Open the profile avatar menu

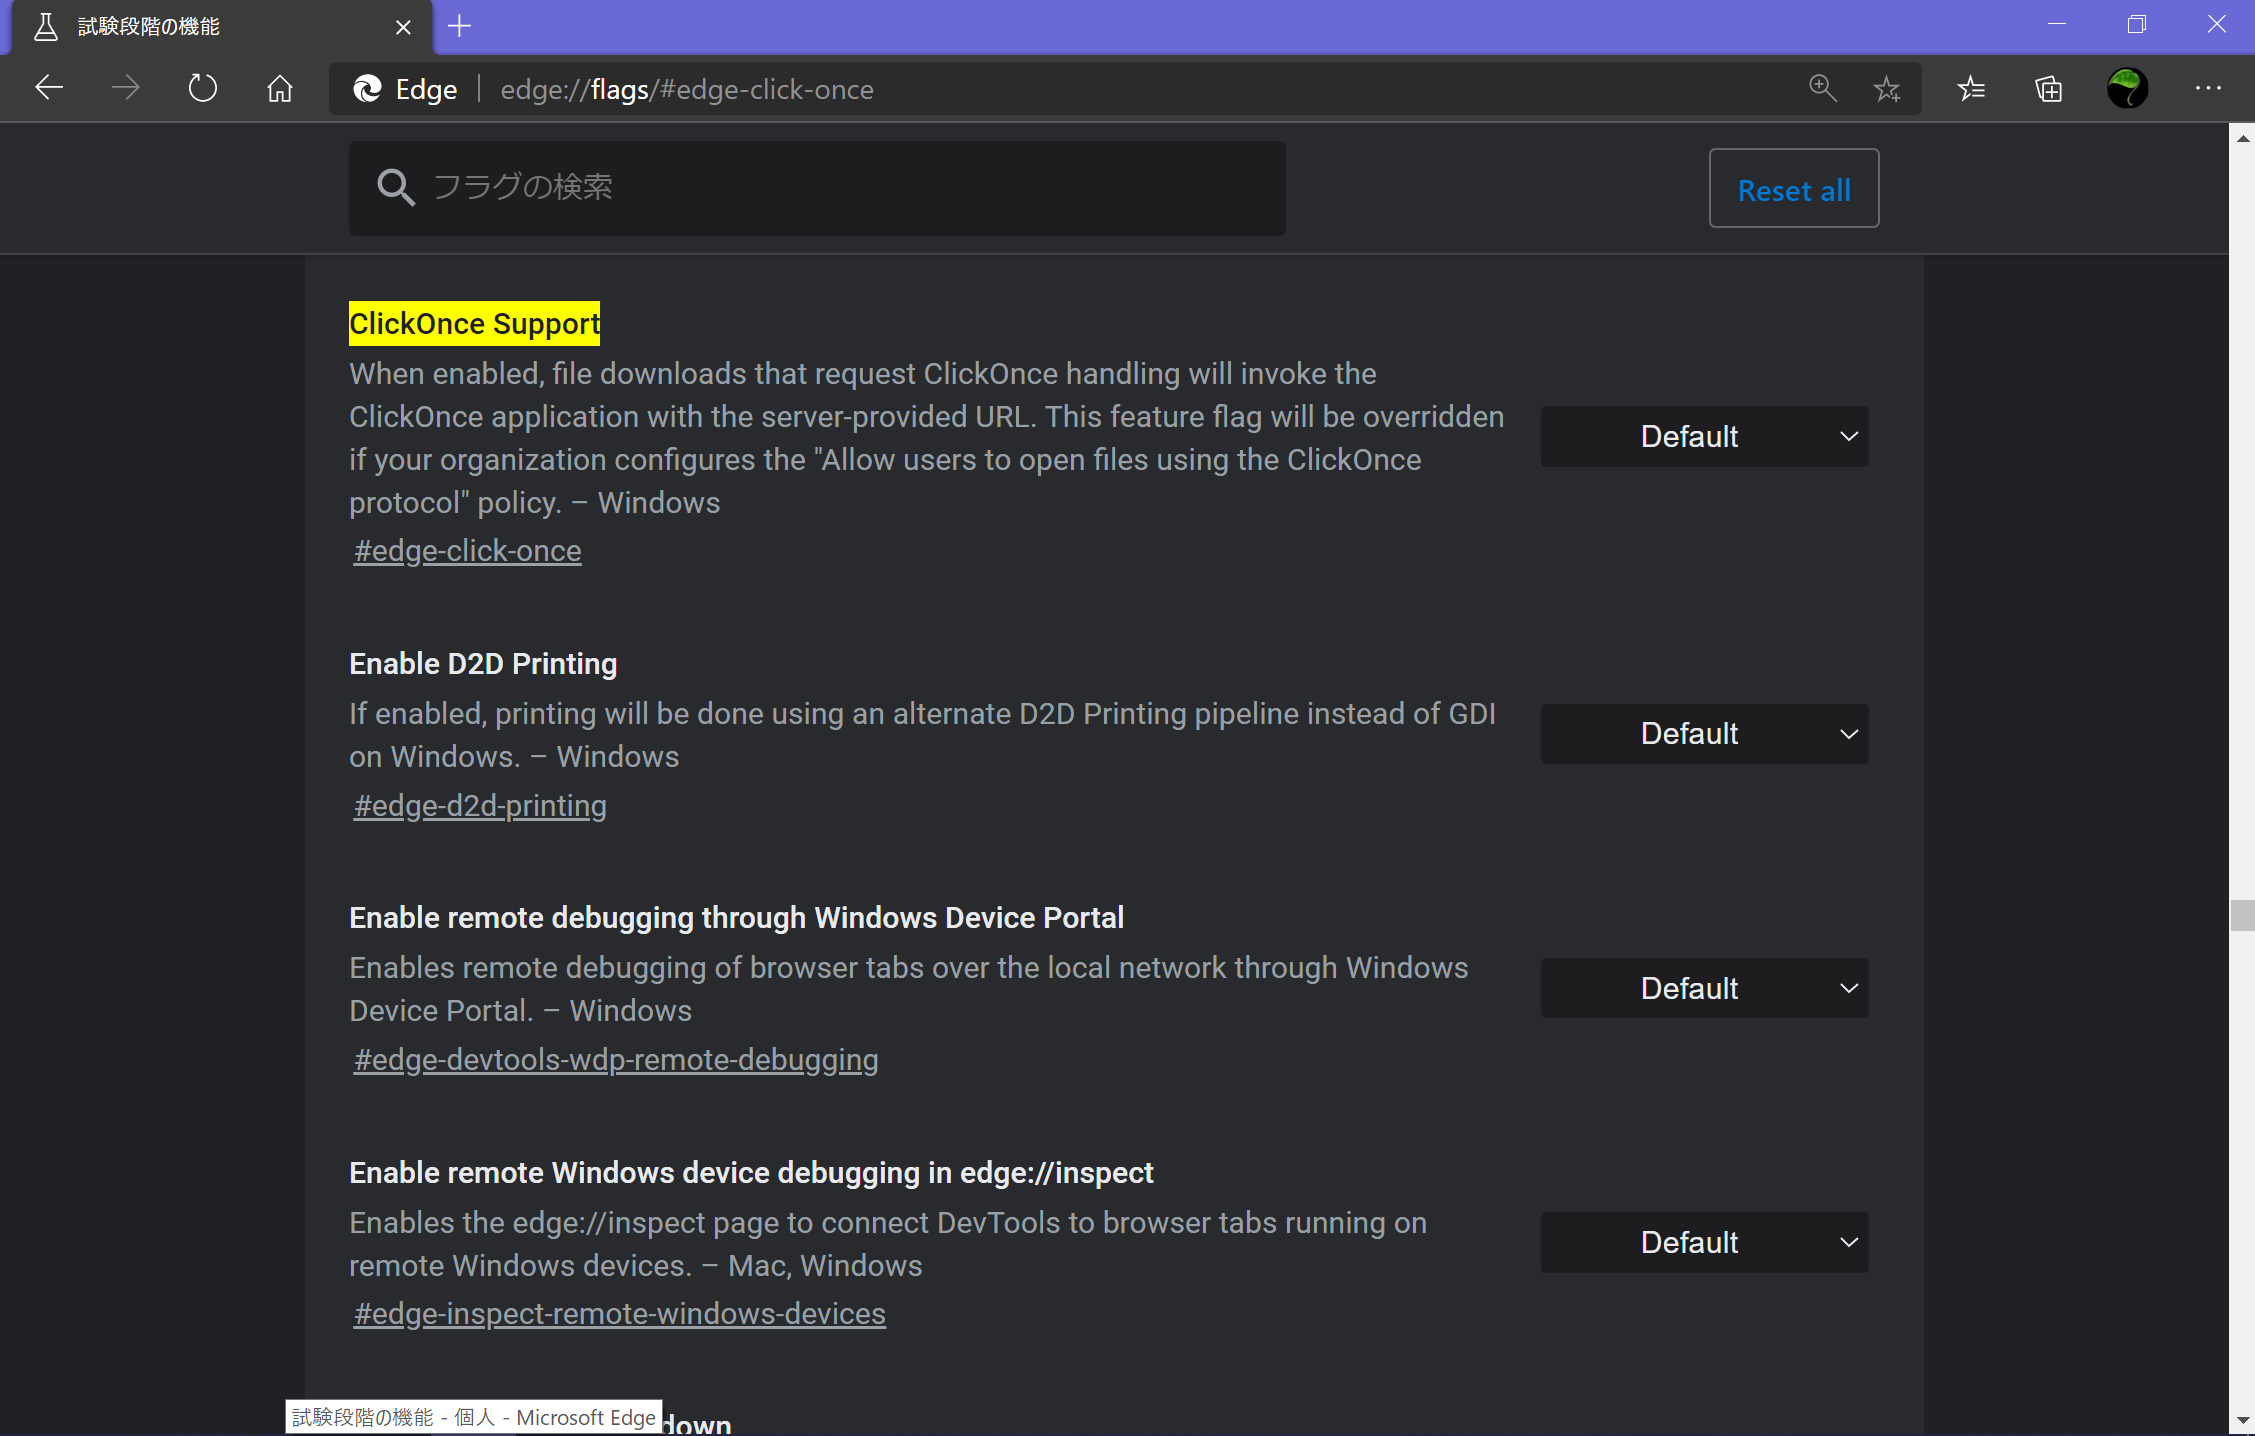point(2126,88)
